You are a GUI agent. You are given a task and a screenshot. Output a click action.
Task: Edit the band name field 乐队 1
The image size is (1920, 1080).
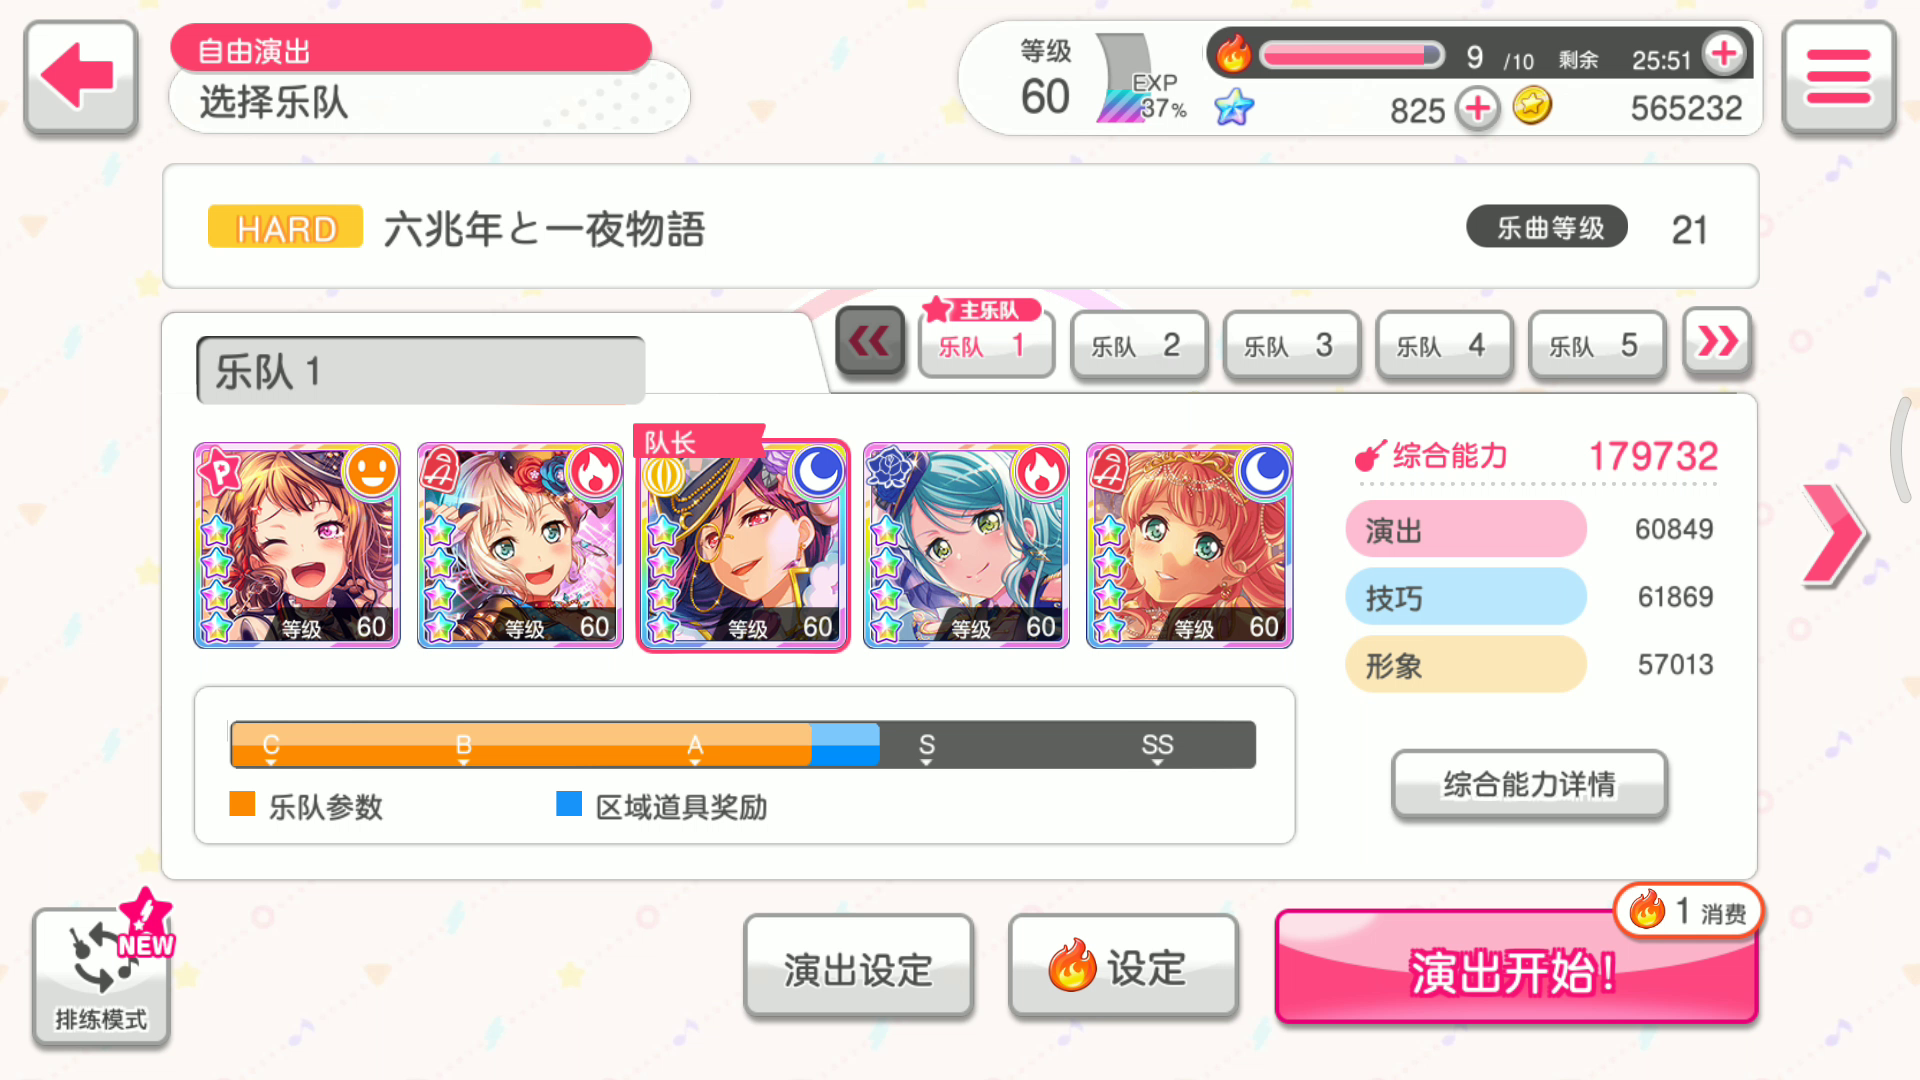[420, 371]
